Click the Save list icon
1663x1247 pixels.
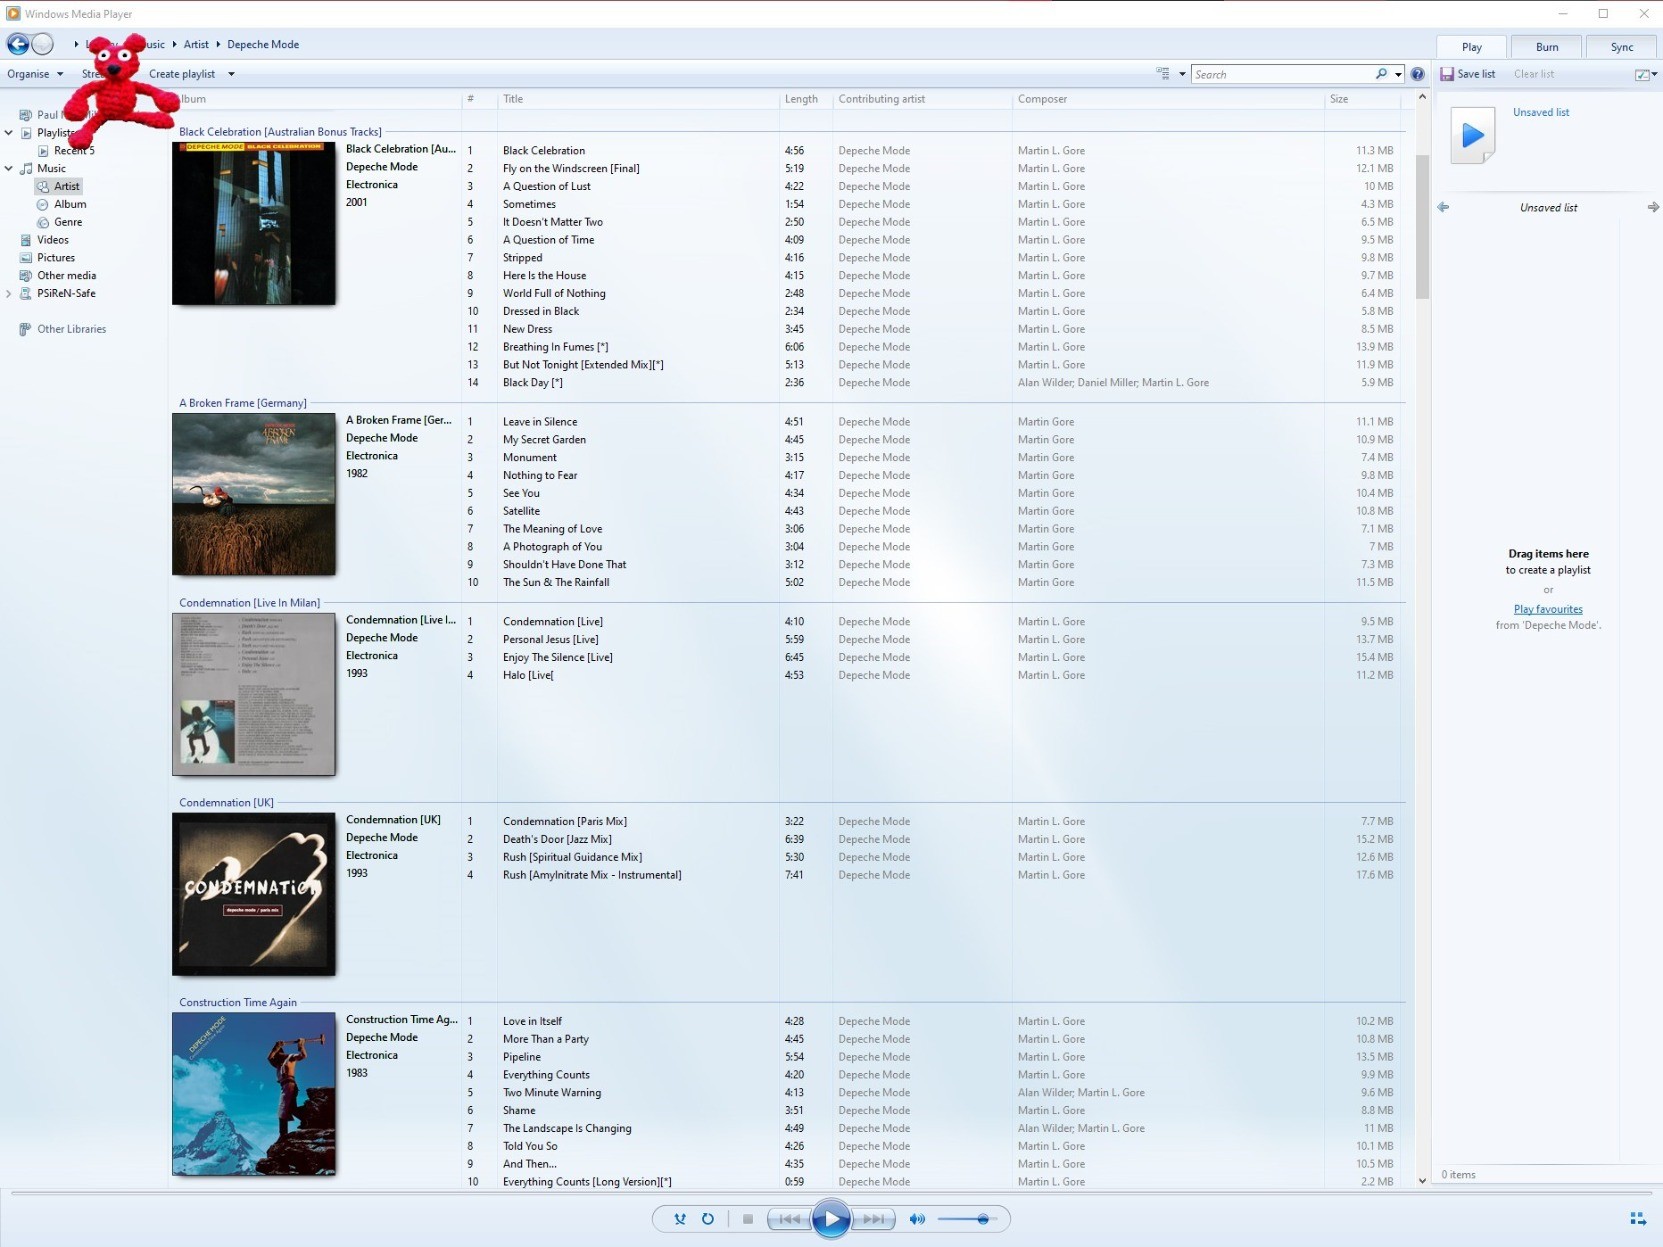(1447, 74)
